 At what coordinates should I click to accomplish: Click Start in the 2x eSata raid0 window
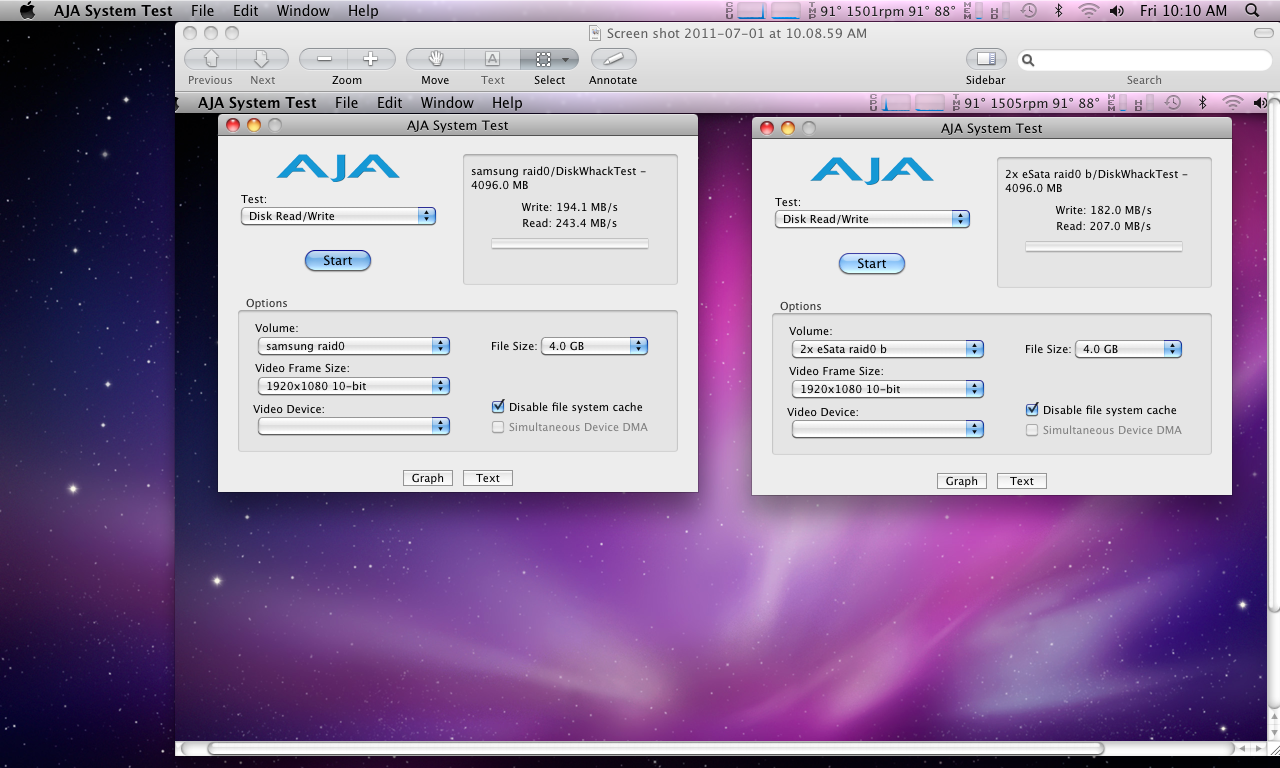click(872, 263)
